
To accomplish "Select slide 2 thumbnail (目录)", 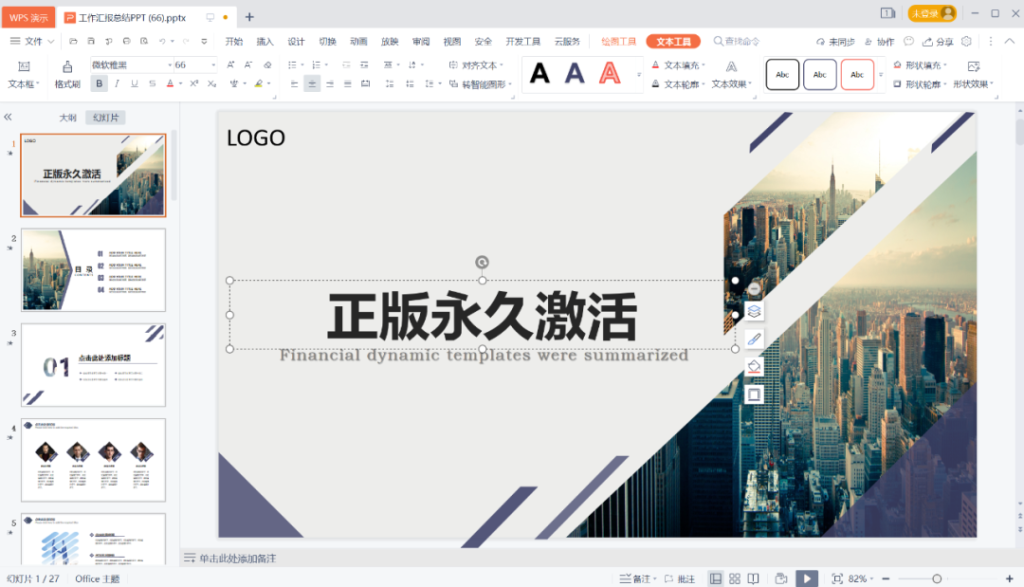I will 93,270.
